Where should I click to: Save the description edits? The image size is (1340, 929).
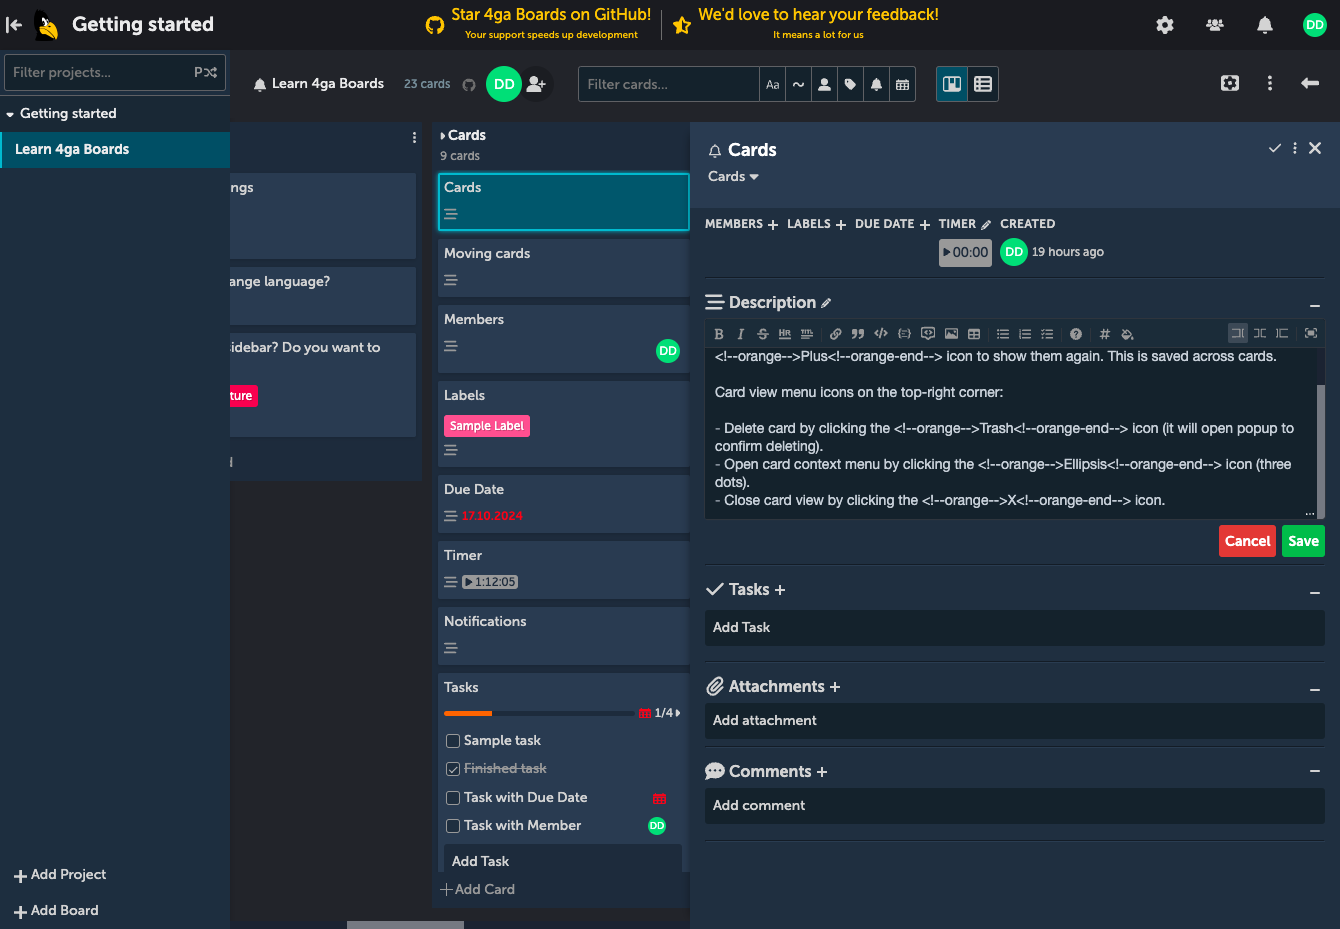1303,541
